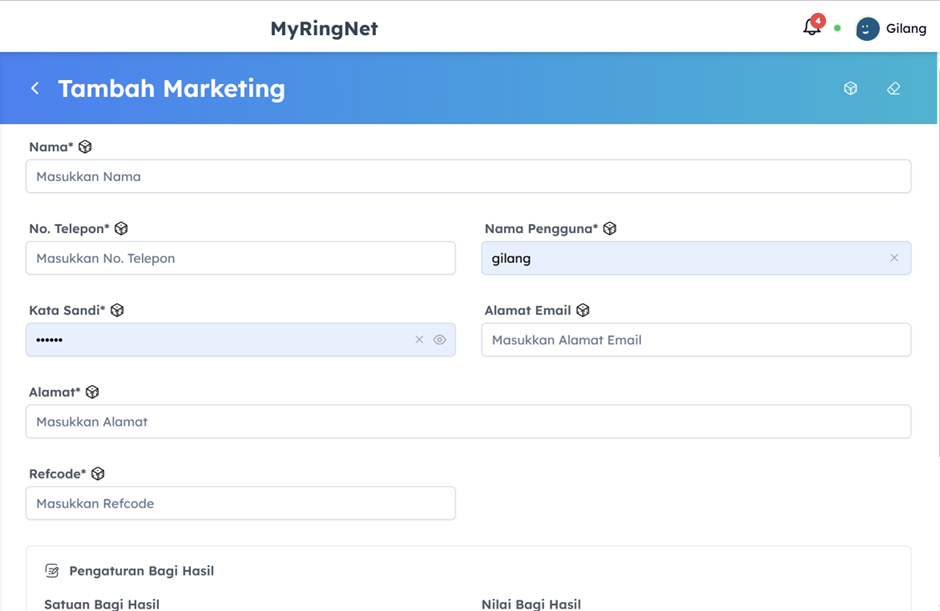Click the eraser icon to clear form
The width and height of the screenshot is (940, 611).
(893, 89)
